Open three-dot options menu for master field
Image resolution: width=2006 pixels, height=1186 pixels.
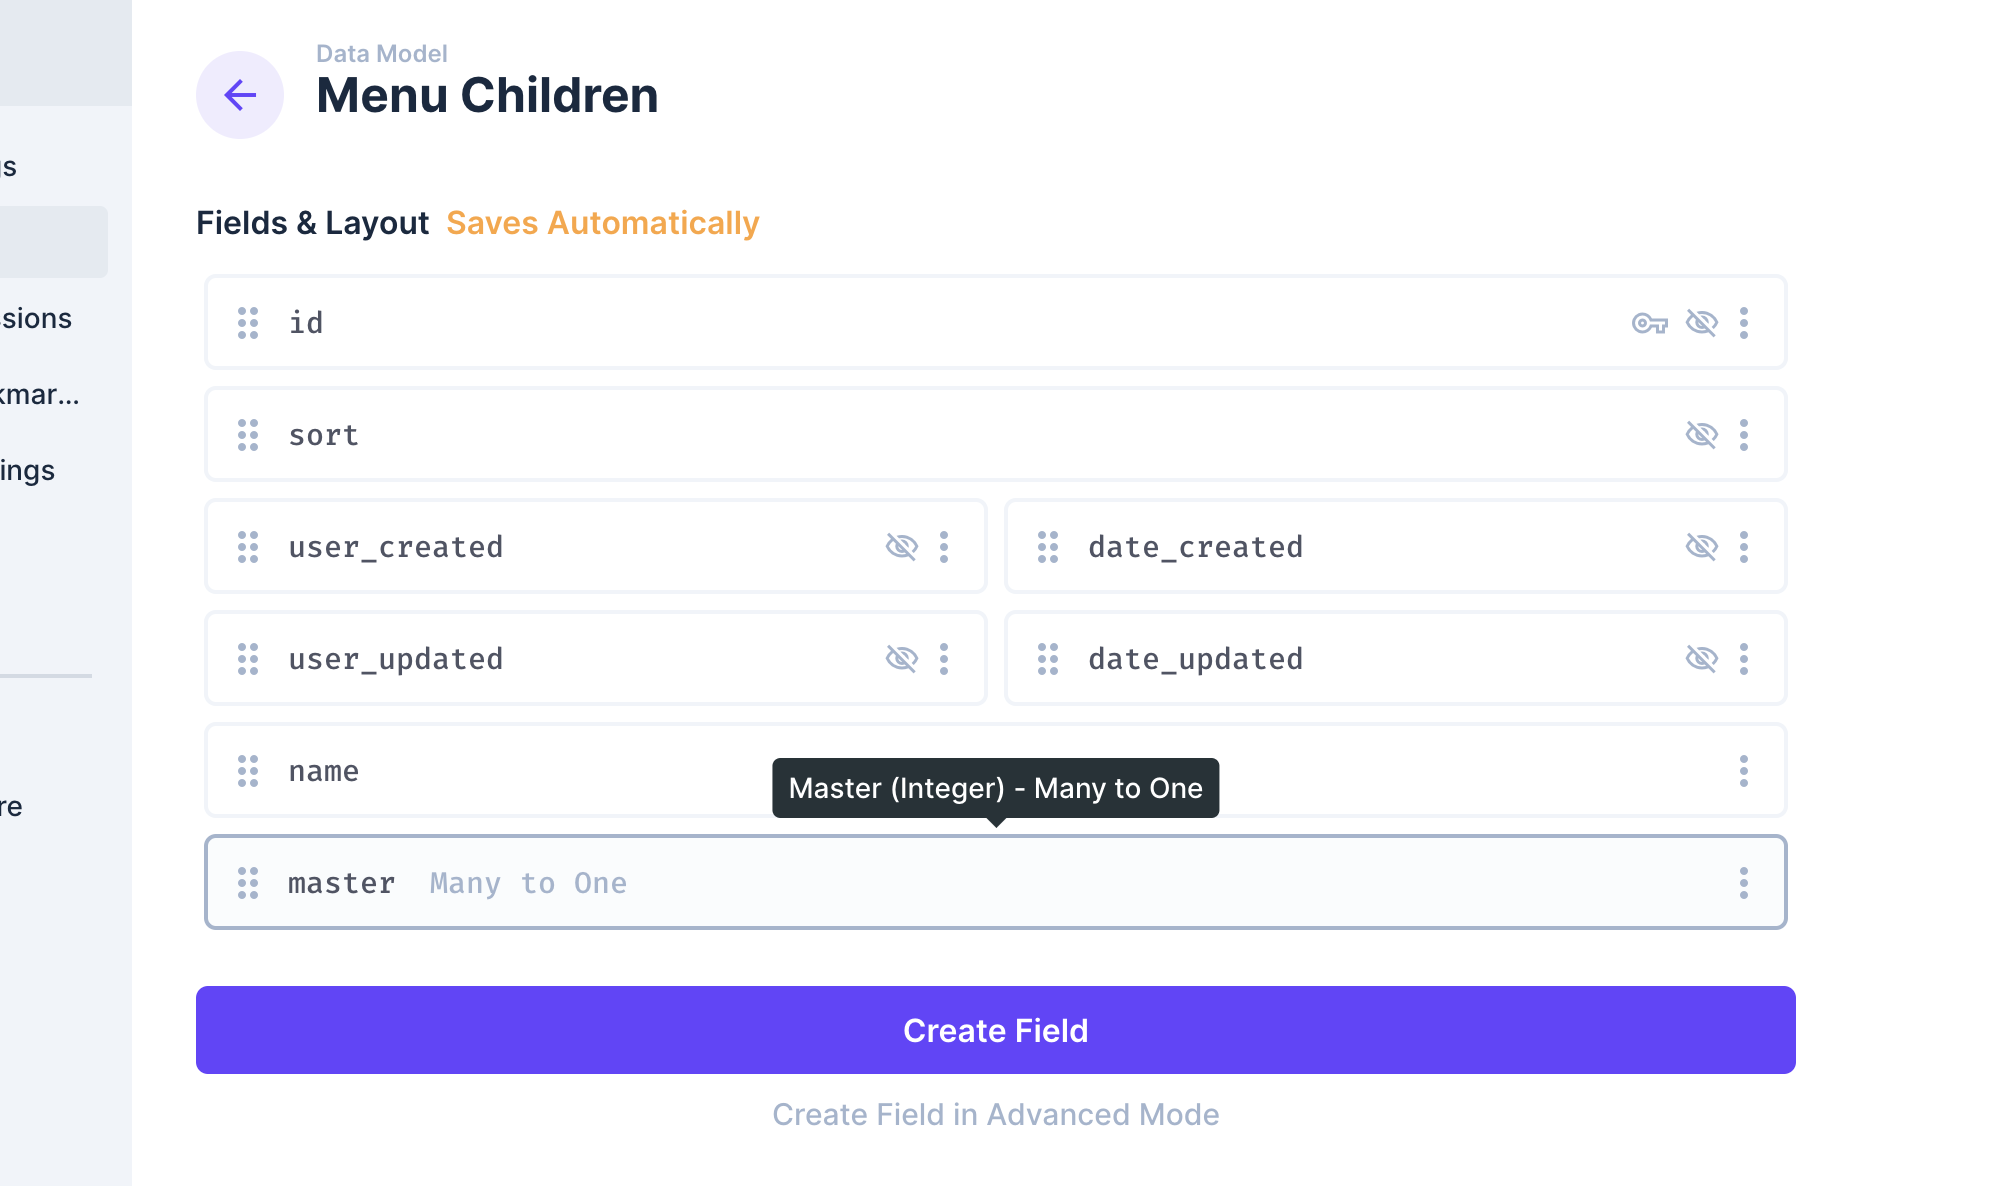1744,883
